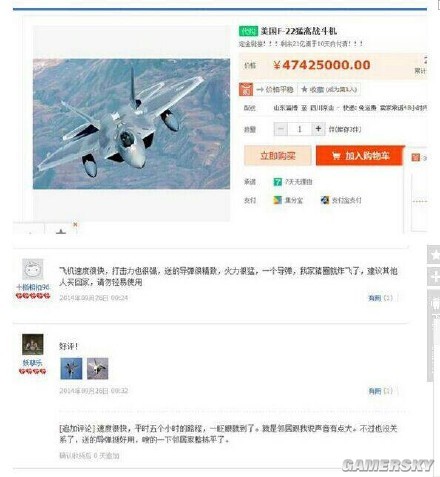This screenshot has width=440, height=477.
Task: Open the main F-22 product photo
Action: pos(131,124)
